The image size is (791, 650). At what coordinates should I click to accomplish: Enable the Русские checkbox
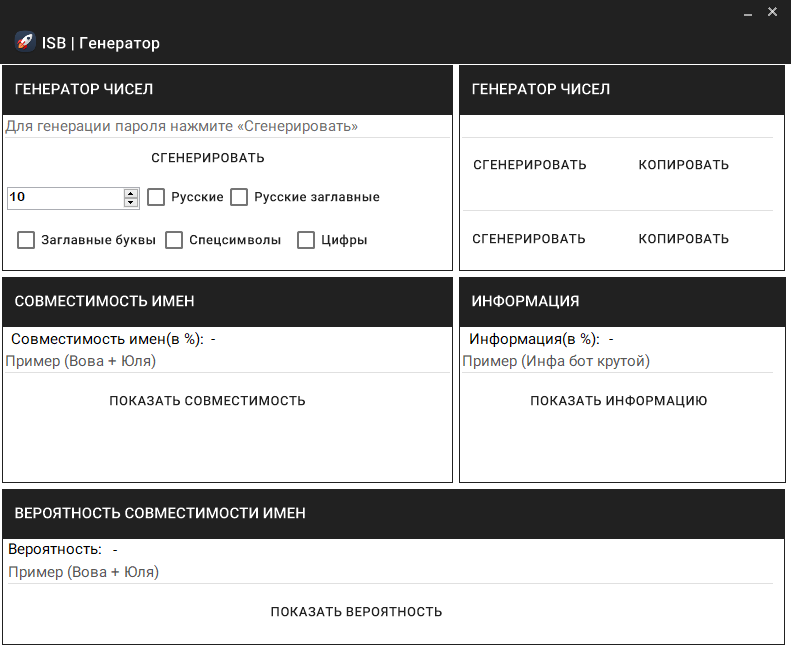(156, 197)
